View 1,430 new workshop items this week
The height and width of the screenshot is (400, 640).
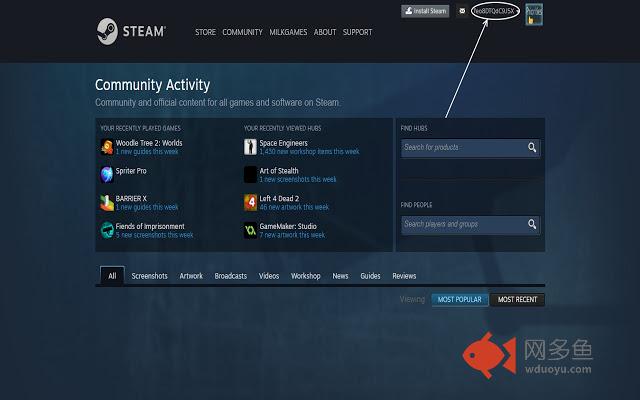tap(309, 151)
